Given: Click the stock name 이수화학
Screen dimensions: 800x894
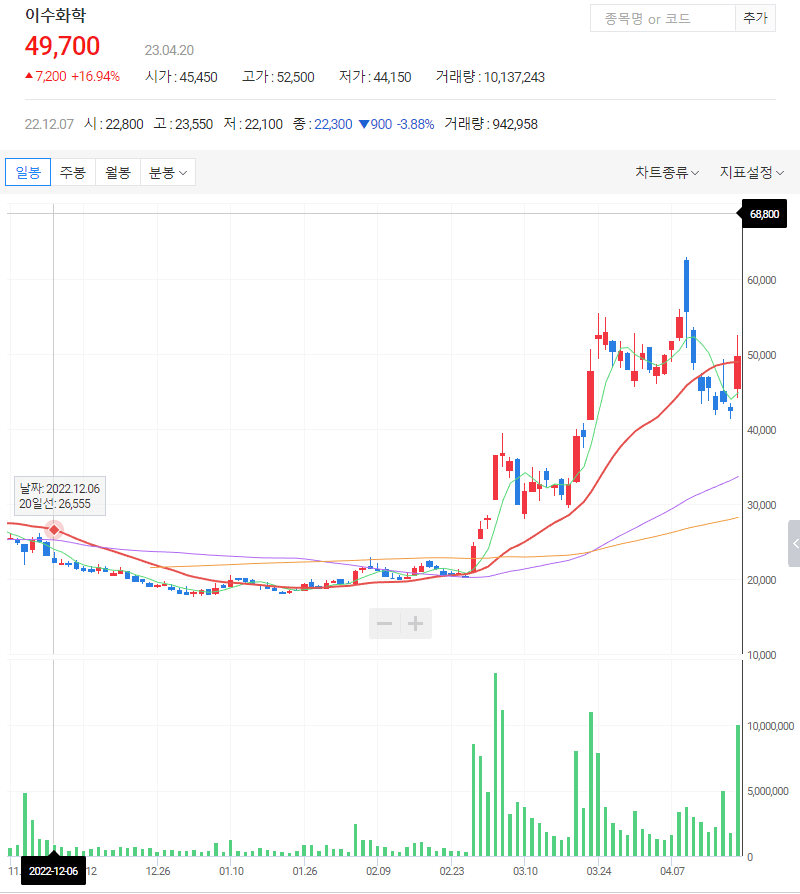Looking at the screenshot, I should [x=55, y=15].
